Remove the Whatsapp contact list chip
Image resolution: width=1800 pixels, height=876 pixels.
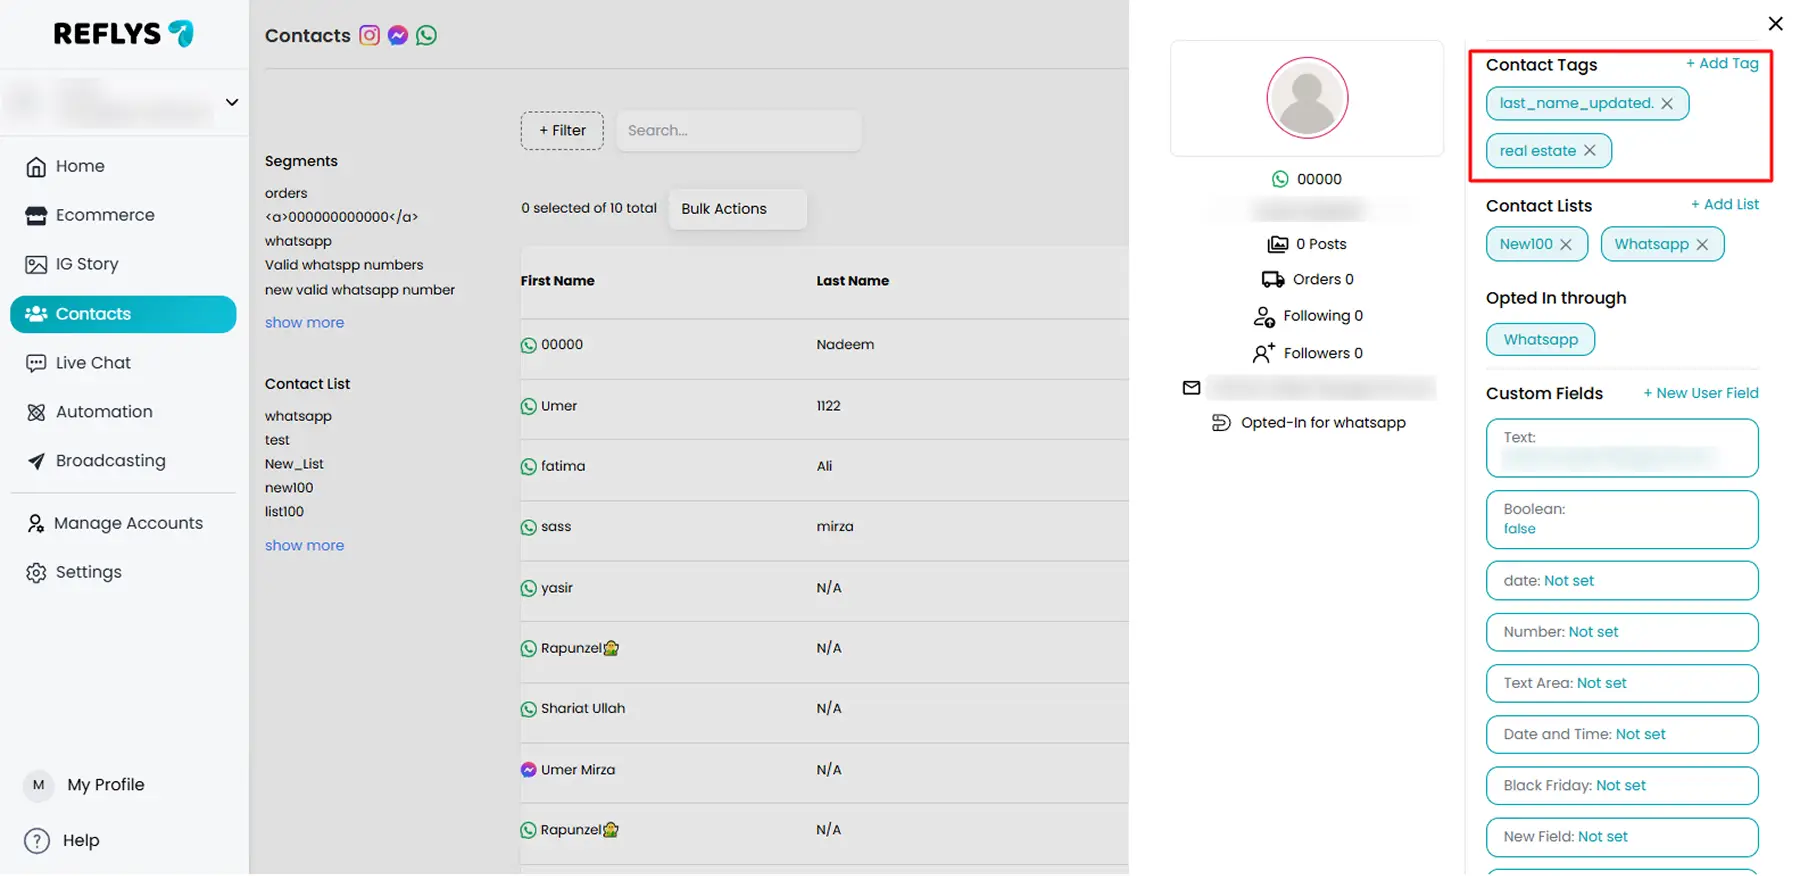(1702, 245)
